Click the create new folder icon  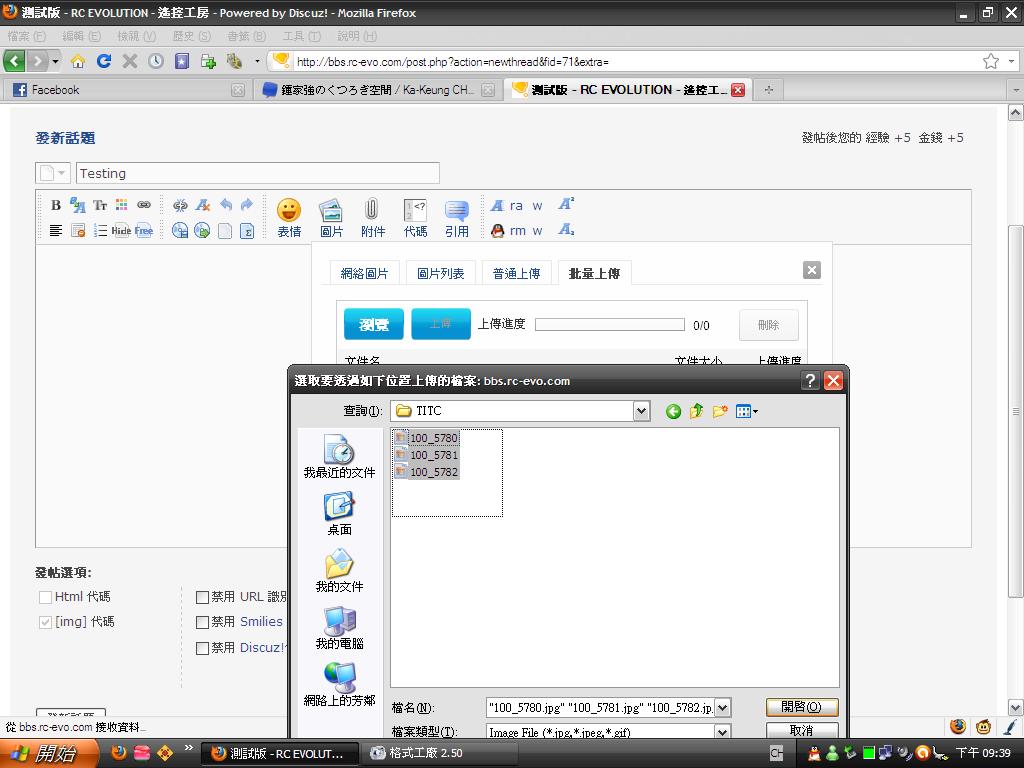pyautogui.click(x=720, y=411)
